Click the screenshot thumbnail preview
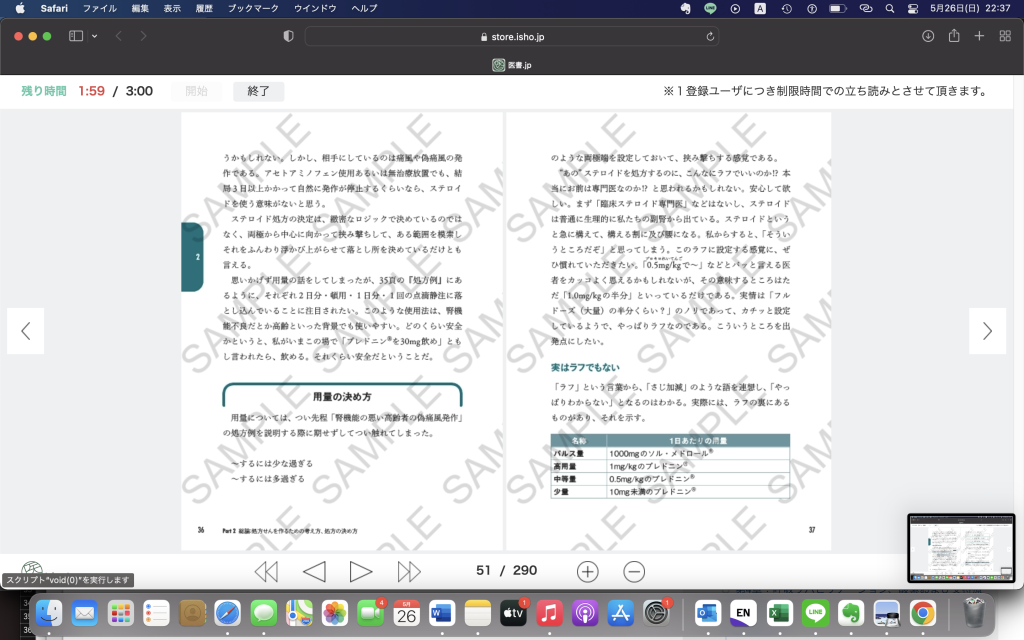This screenshot has height=640, width=1024. (960, 547)
